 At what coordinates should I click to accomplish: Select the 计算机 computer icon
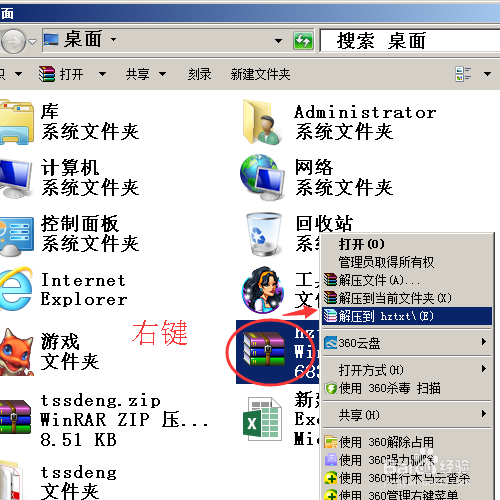tap(16, 178)
